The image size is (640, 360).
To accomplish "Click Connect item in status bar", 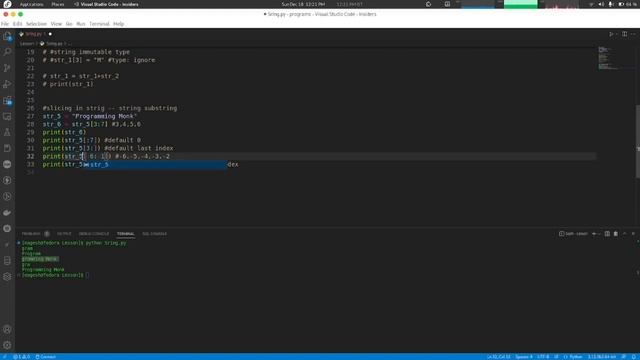I will point(45,357).
